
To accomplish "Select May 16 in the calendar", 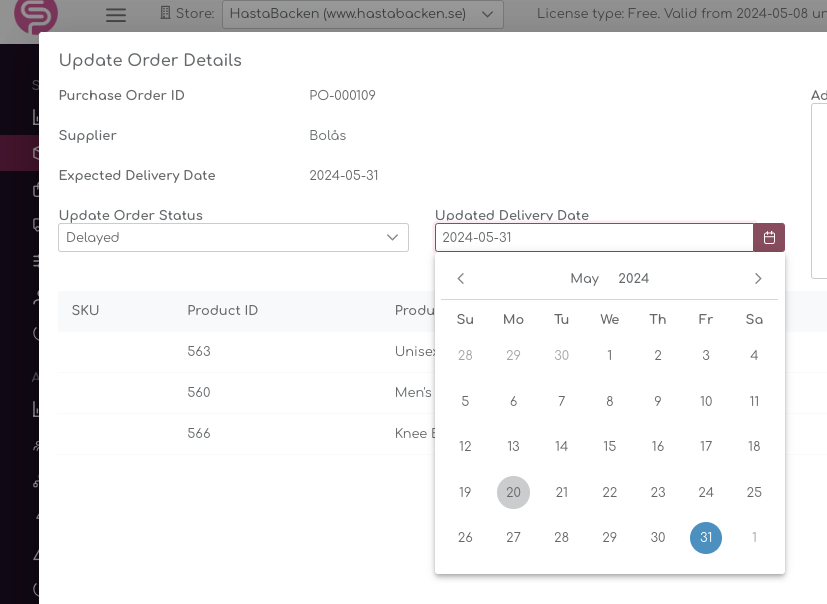I will pyautogui.click(x=658, y=446).
